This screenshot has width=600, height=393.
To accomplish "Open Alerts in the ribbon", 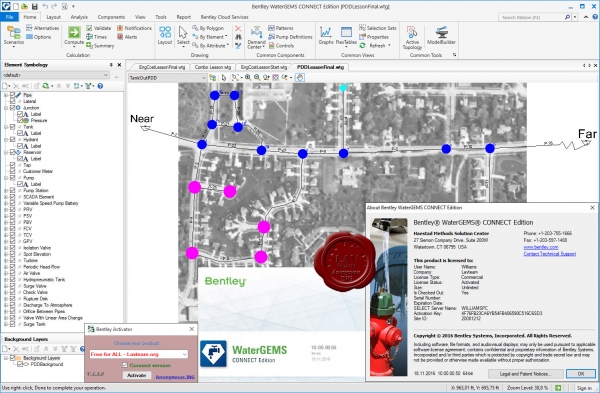I will point(127,37).
